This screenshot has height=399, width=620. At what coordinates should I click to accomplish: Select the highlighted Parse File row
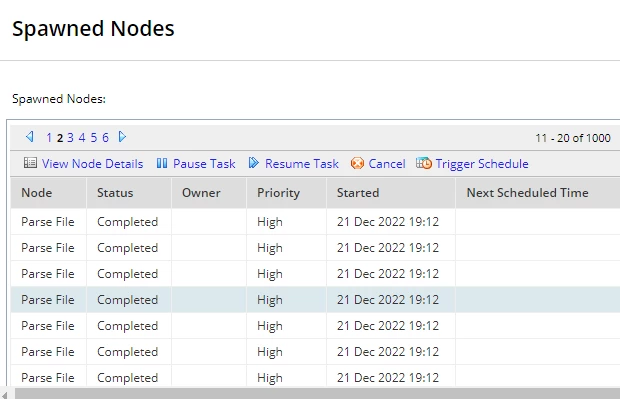pos(315,300)
